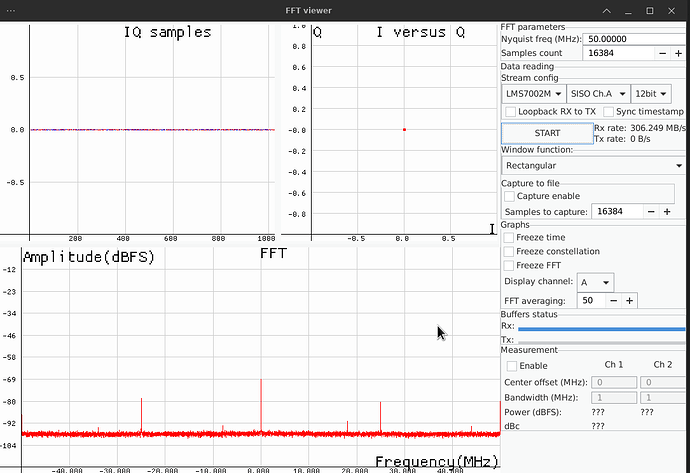Viewport: 690px width, 473px height.
Task: Tick the Capture enable checkbox
Action: [x=510, y=196]
